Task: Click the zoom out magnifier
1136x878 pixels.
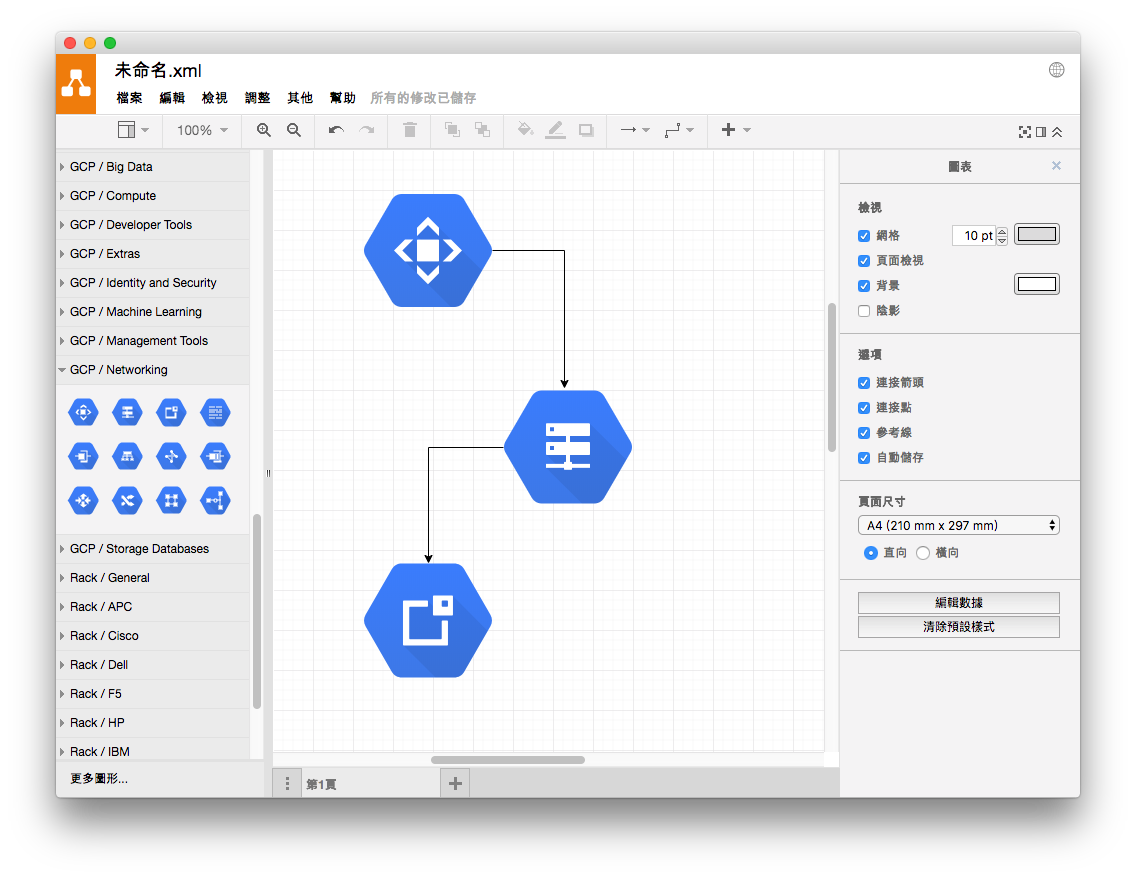Action: pyautogui.click(x=293, y=130)
